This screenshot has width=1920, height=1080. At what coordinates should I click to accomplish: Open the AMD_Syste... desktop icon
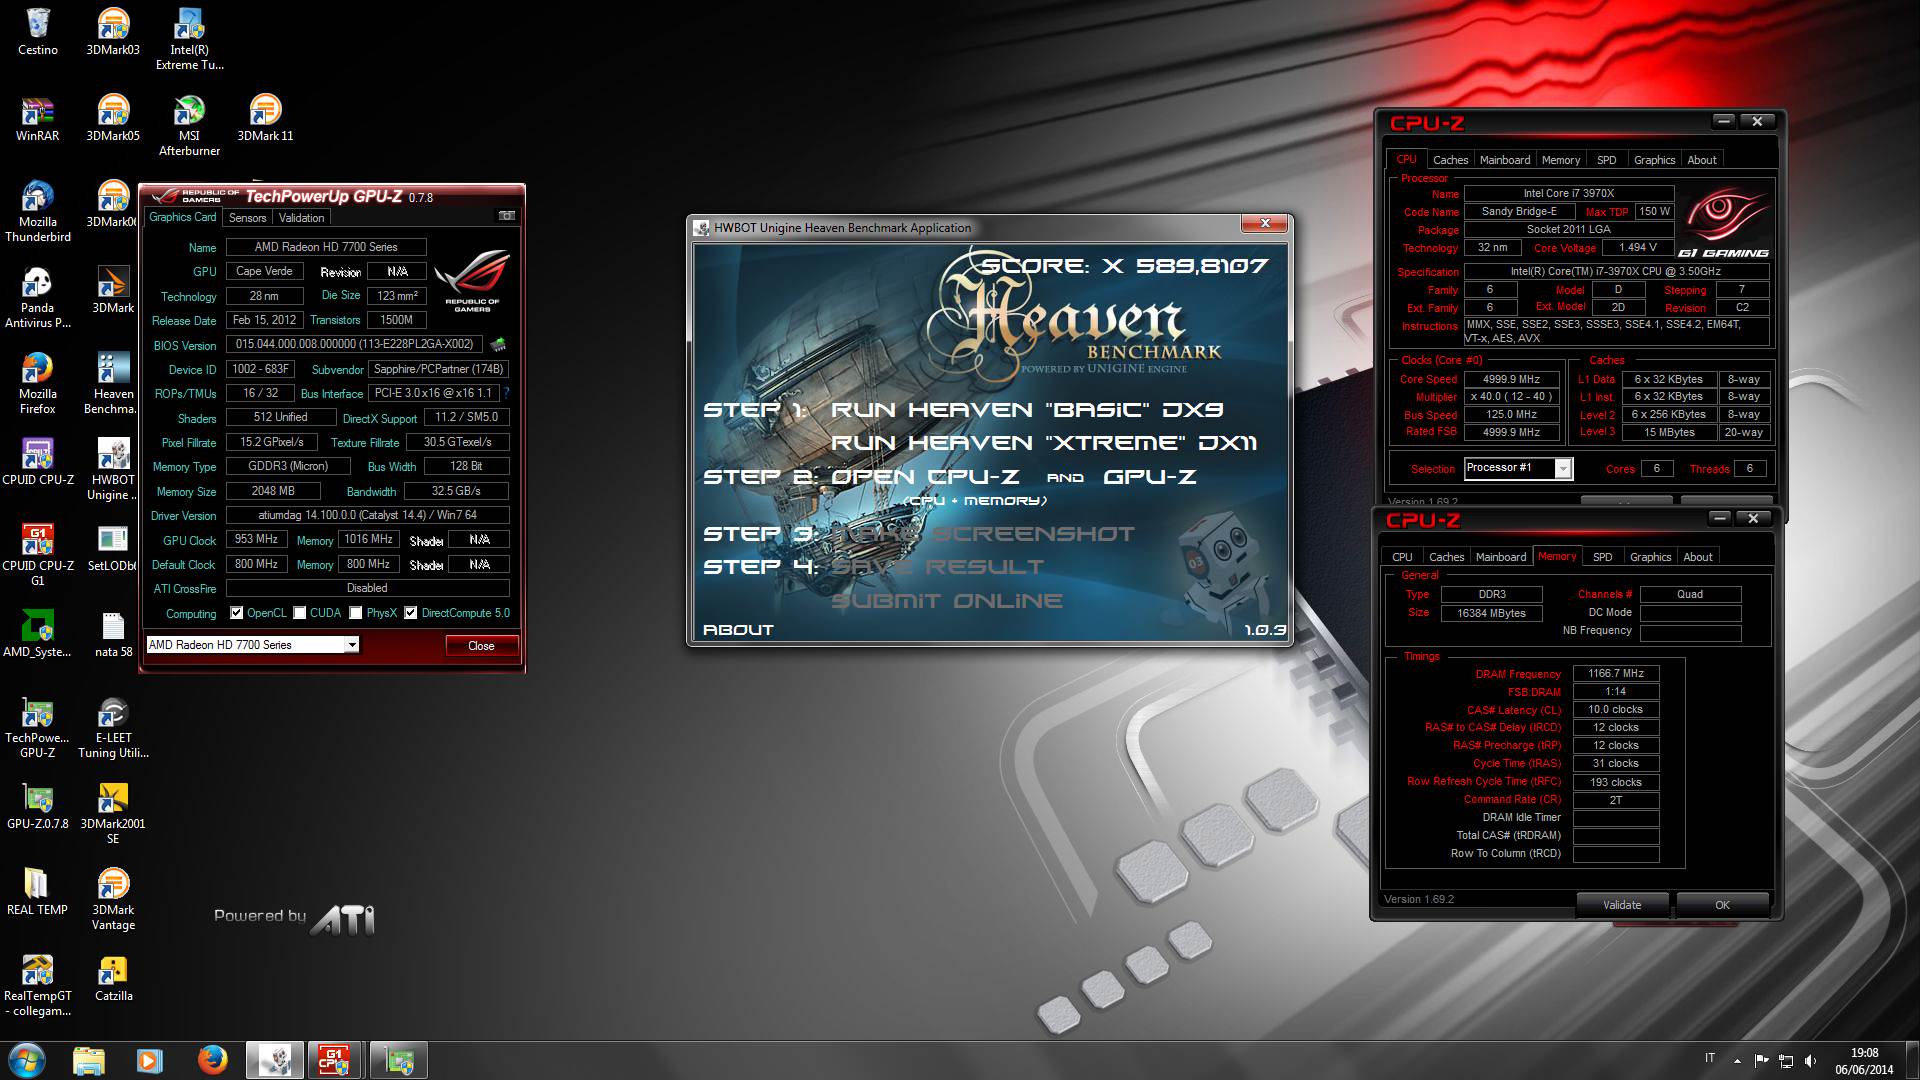[x=38, y=634]
